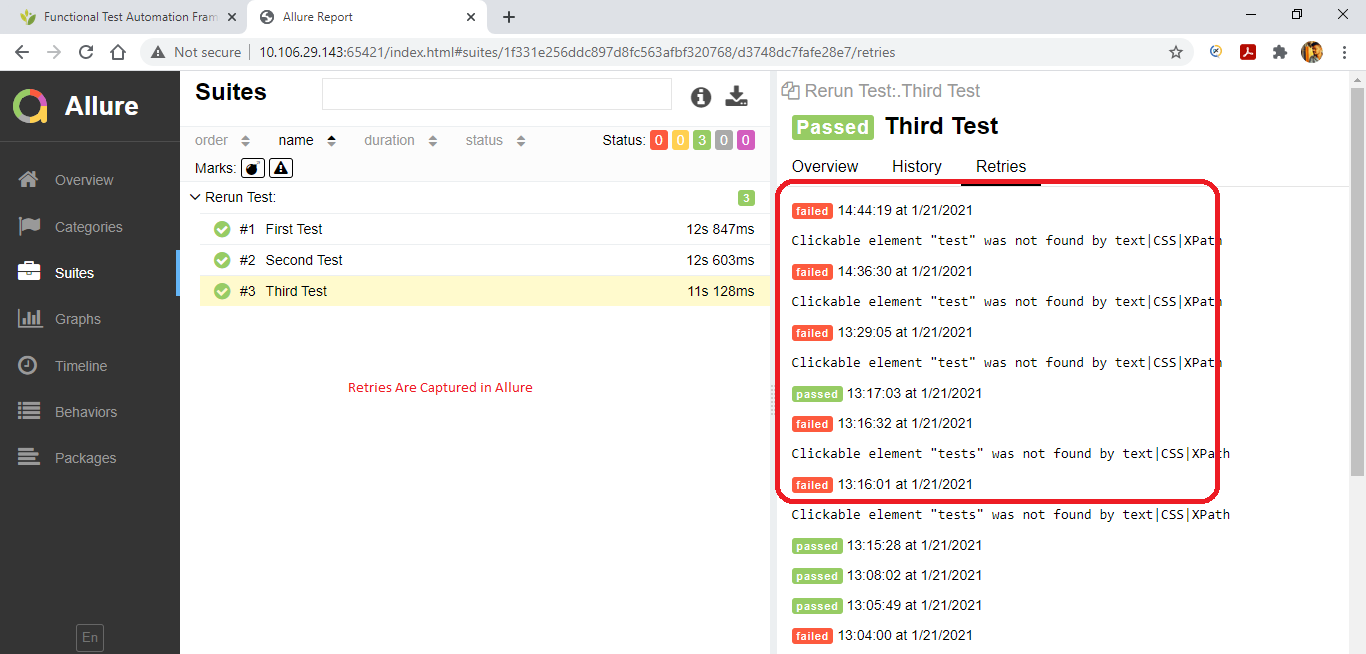This screenshot has width=1366, height=654.
Task: Switch to the Overview tab
Action: (825, 166)
